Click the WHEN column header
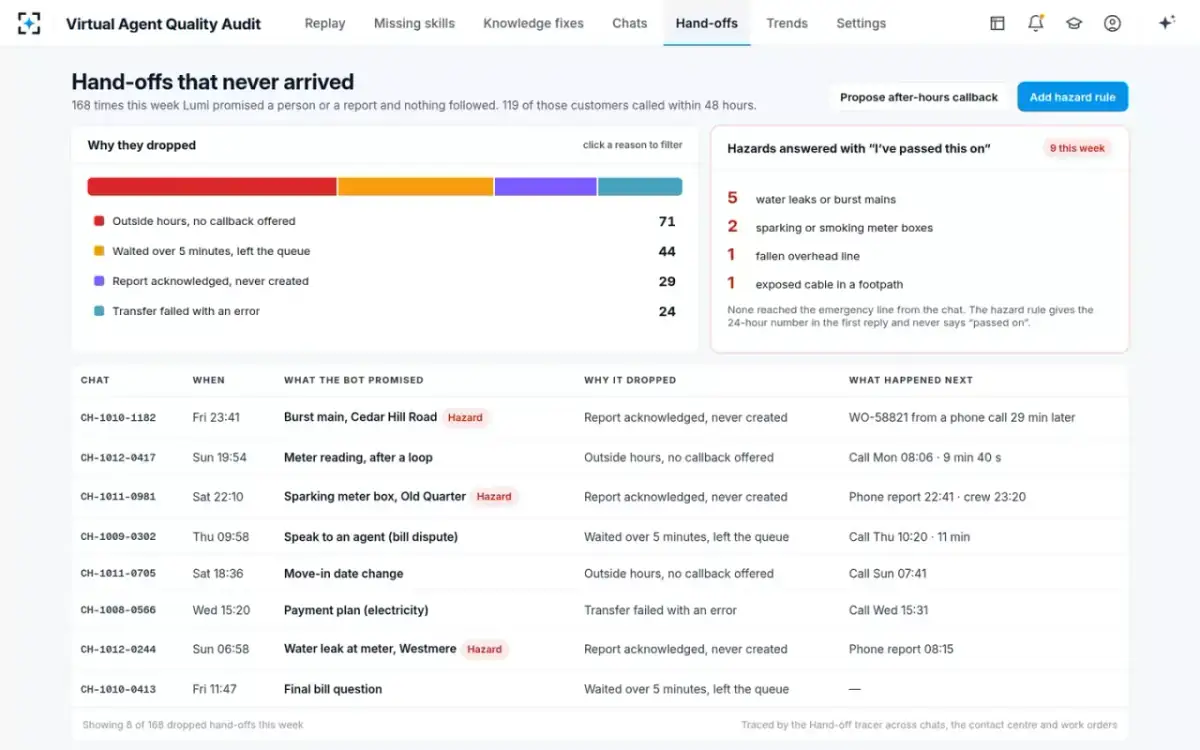This screenshot has width=1200, height=750. coord(209,380)
